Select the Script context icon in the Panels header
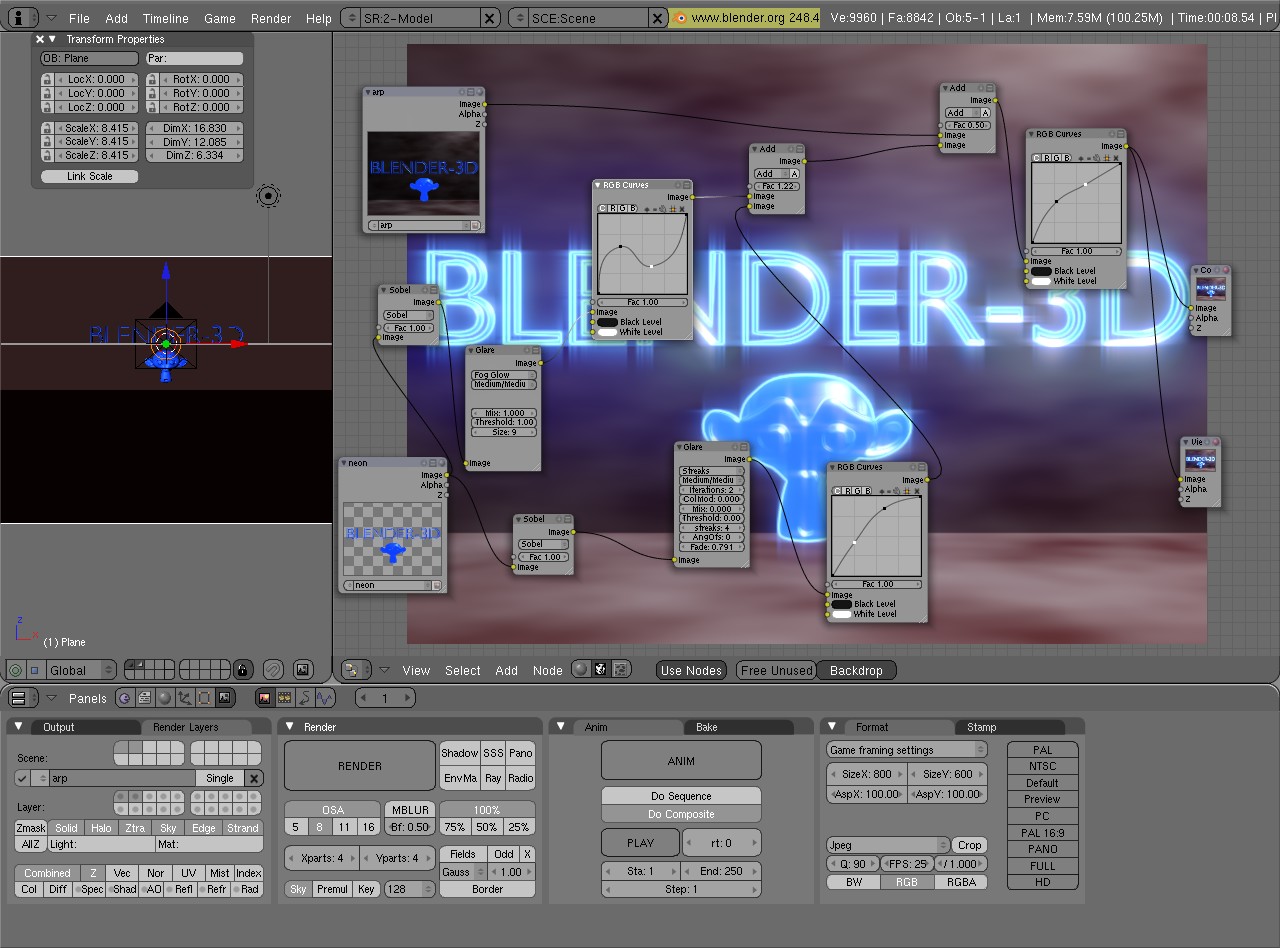The image size is (1280, 948). coord(145,698)
